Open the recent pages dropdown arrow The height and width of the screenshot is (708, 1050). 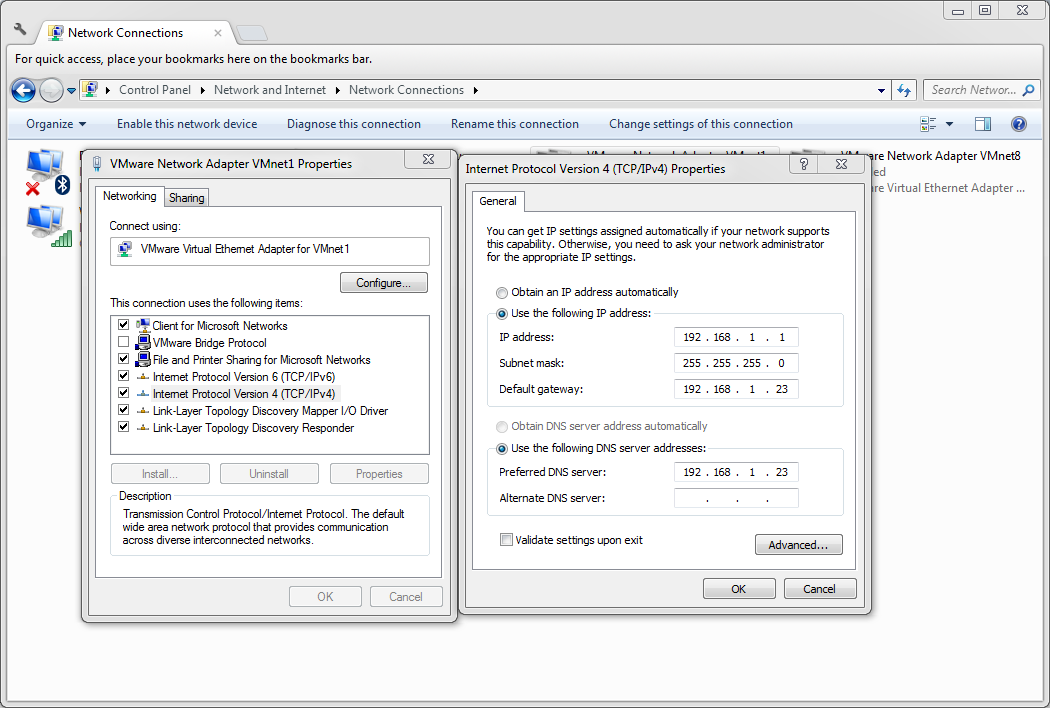tap(71, 91)
